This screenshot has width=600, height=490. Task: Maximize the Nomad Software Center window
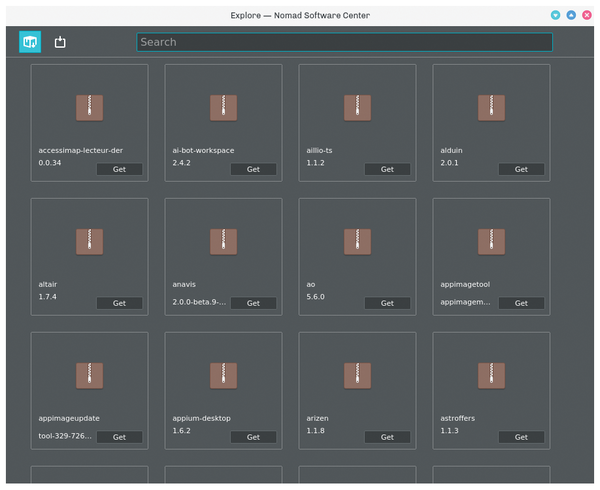(571, 15)
